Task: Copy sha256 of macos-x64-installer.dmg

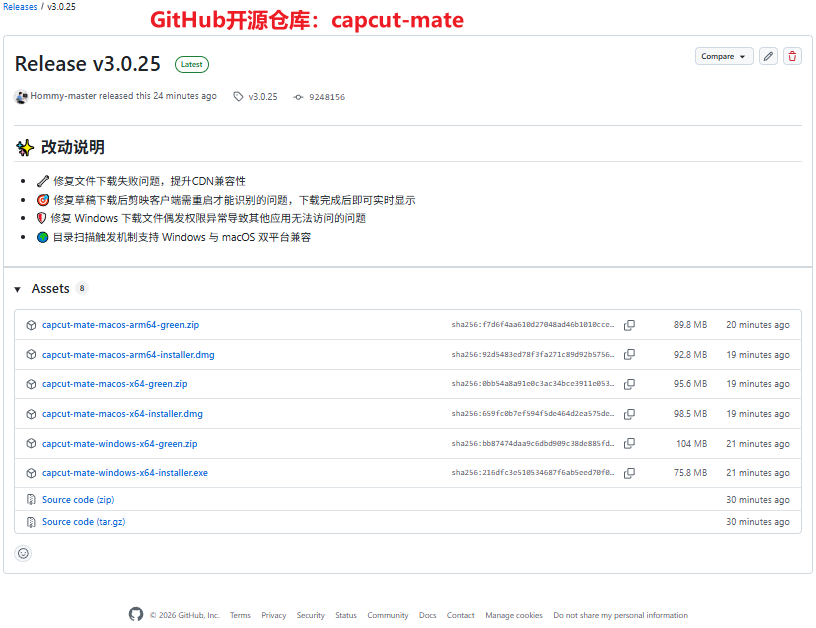Action: (629, 414)
